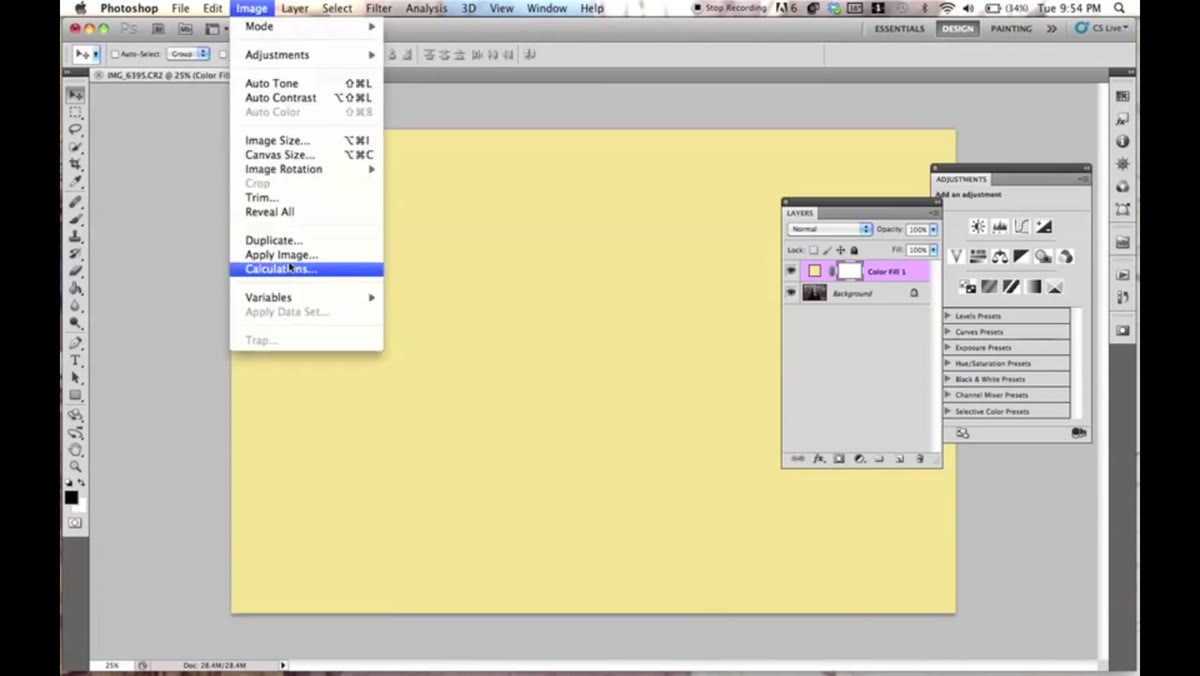Add a Photo Filter adjustment
Screen dimensions: 1200x676
click(x=1043, y=257)
